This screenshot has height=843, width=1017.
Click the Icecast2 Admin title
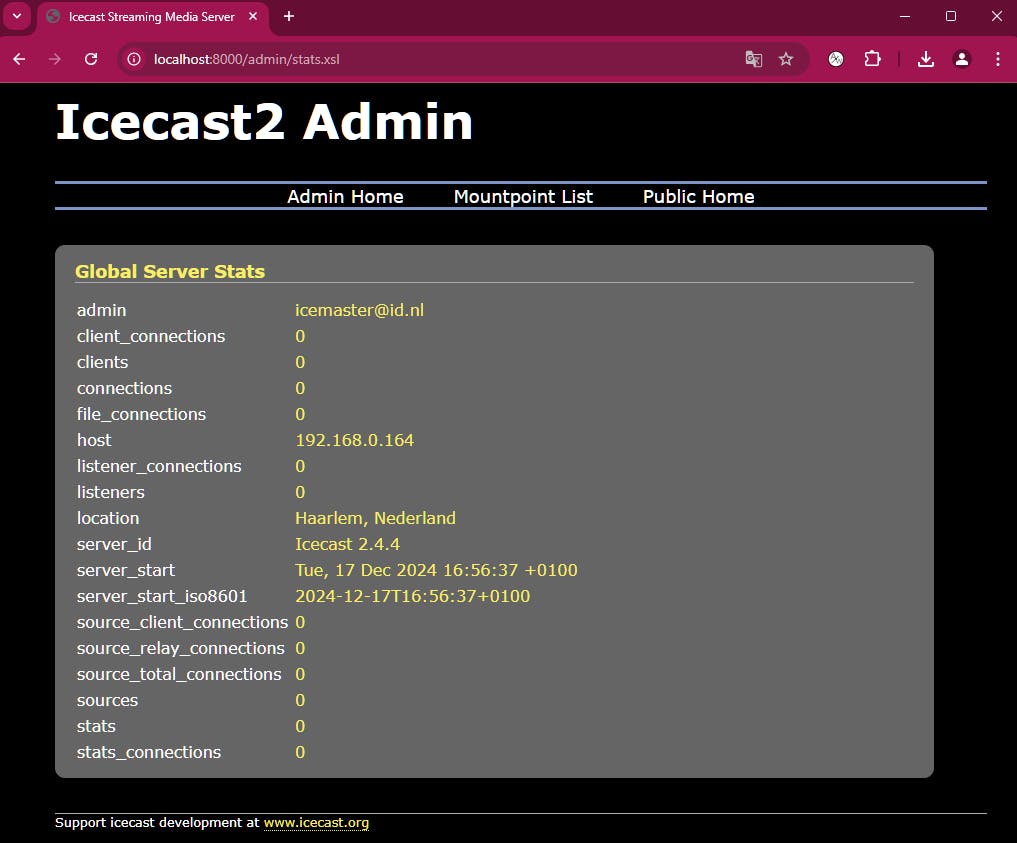[264, 122]
